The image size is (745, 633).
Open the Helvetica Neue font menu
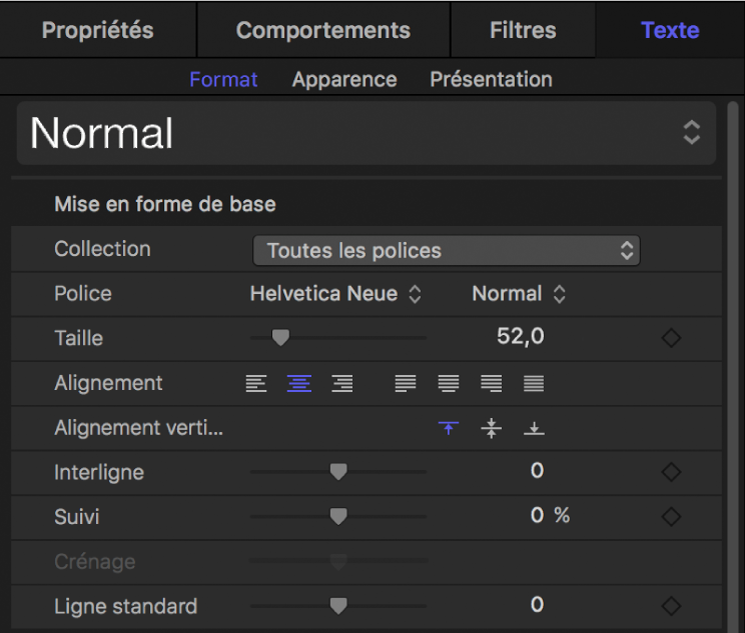(335, 294)
